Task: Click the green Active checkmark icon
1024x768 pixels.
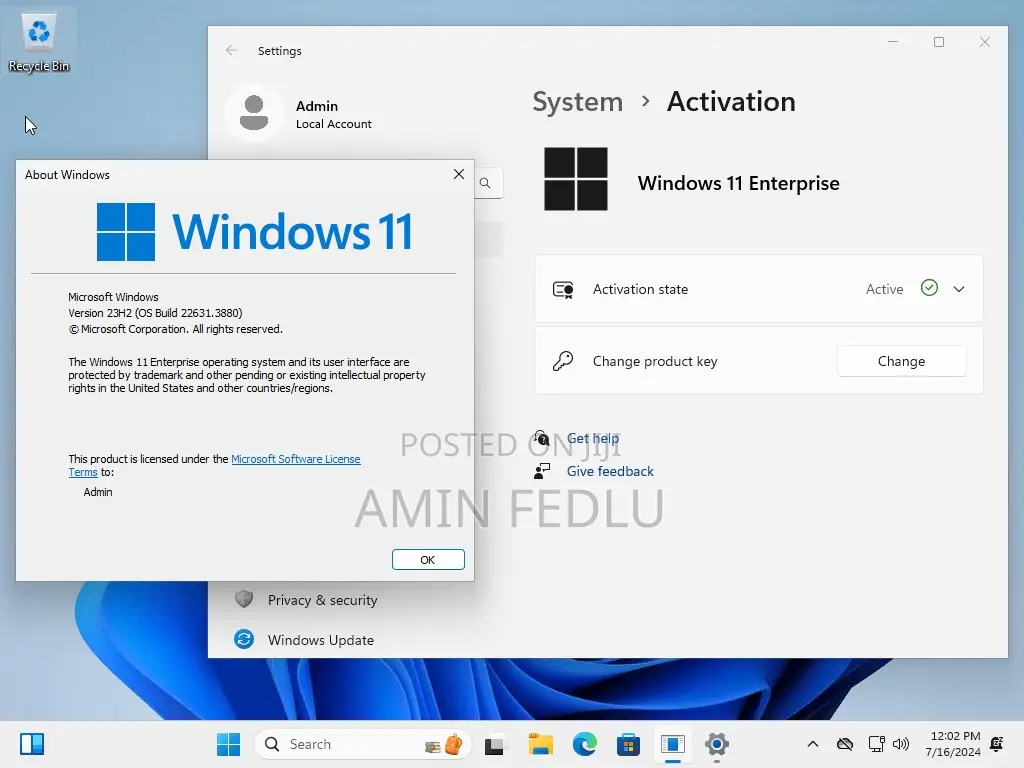Action: 930,289
